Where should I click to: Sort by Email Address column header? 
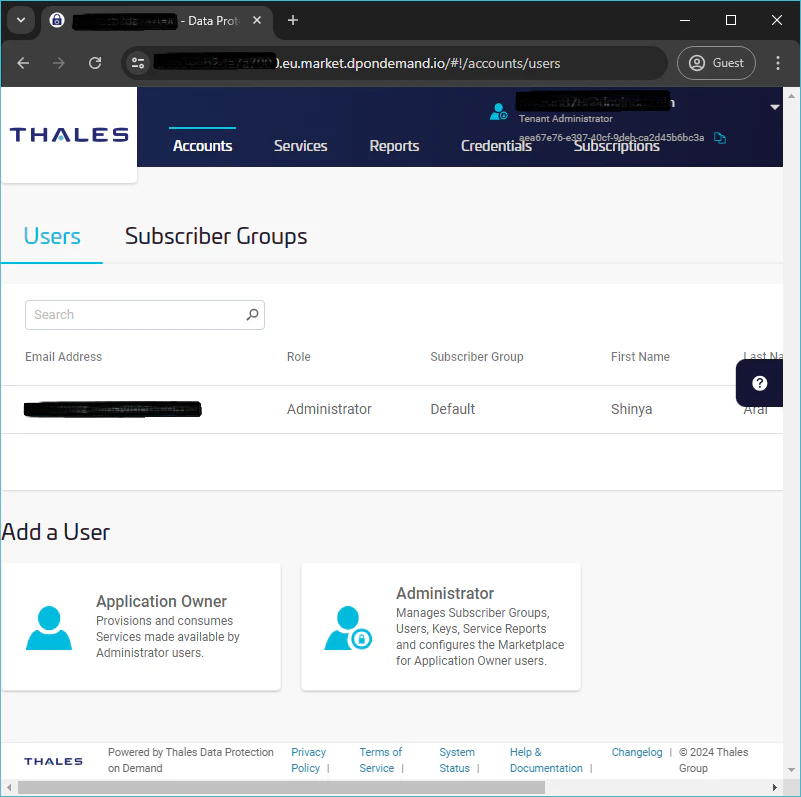[x=63, y=357]
